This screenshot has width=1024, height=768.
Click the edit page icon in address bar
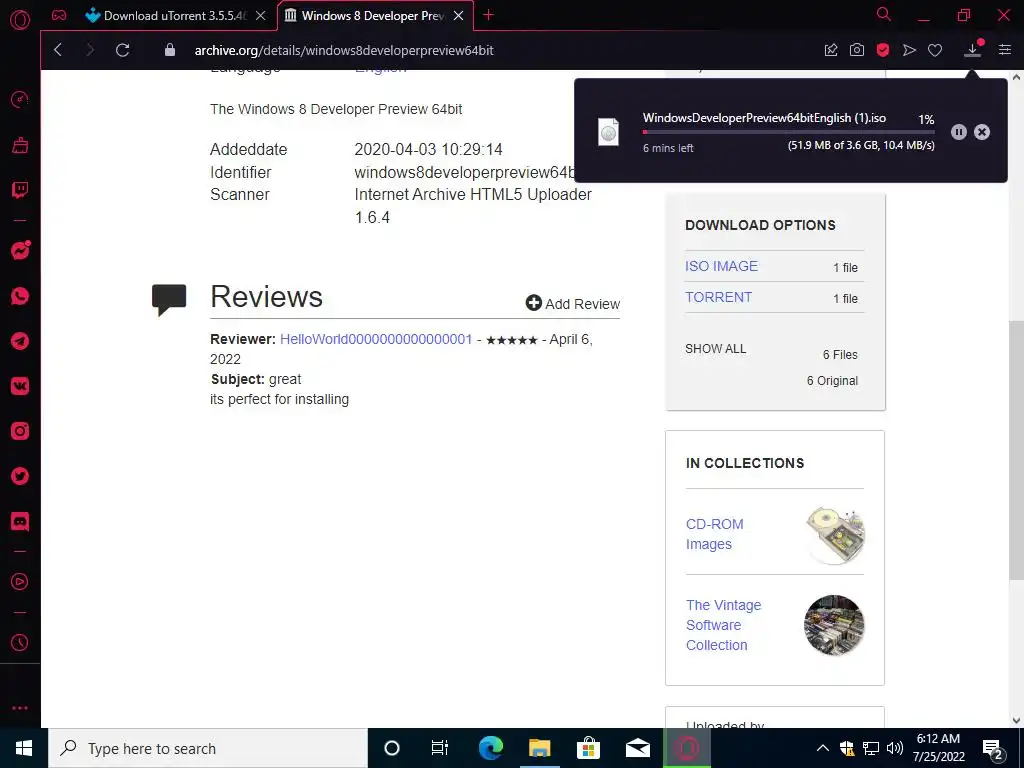(831, 50)
